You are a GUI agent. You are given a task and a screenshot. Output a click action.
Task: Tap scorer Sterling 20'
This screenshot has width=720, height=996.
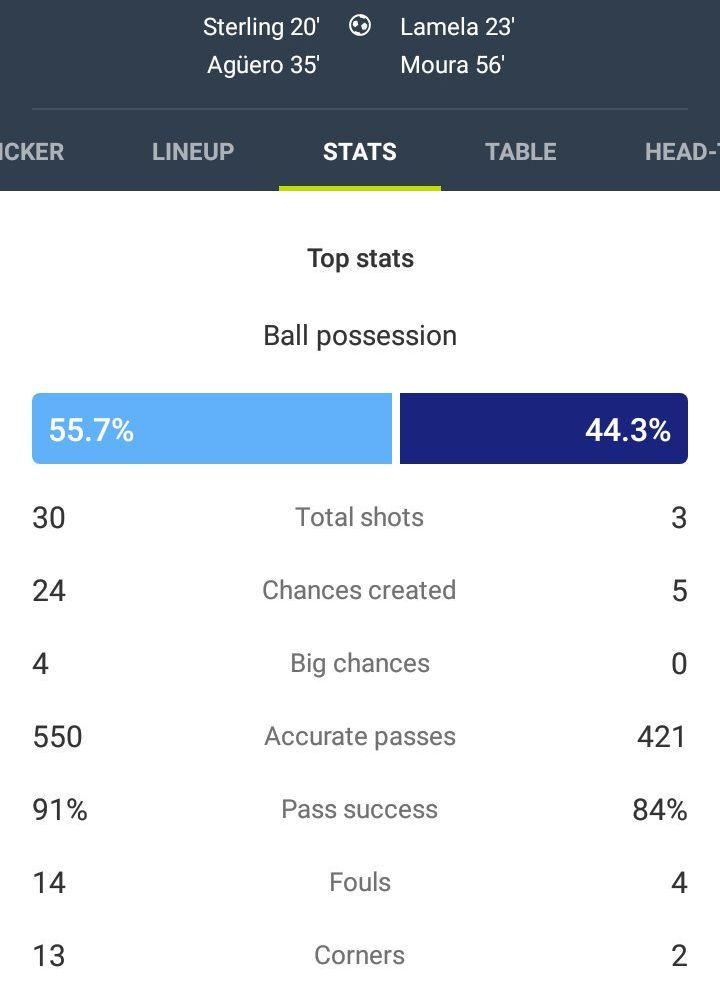click(x=261, y=27)
